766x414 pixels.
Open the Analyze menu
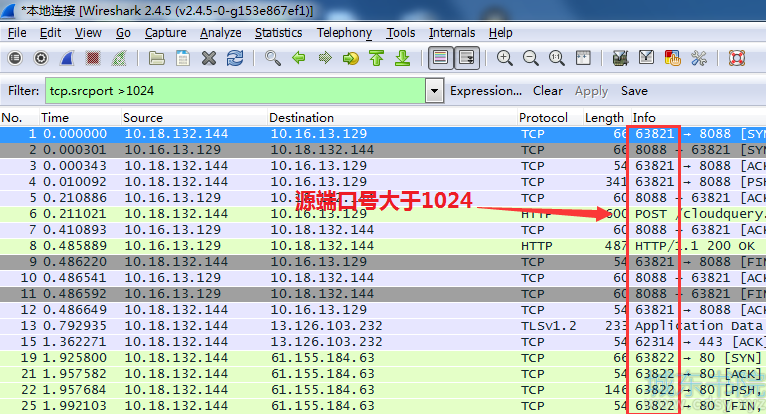coord(221,33)
